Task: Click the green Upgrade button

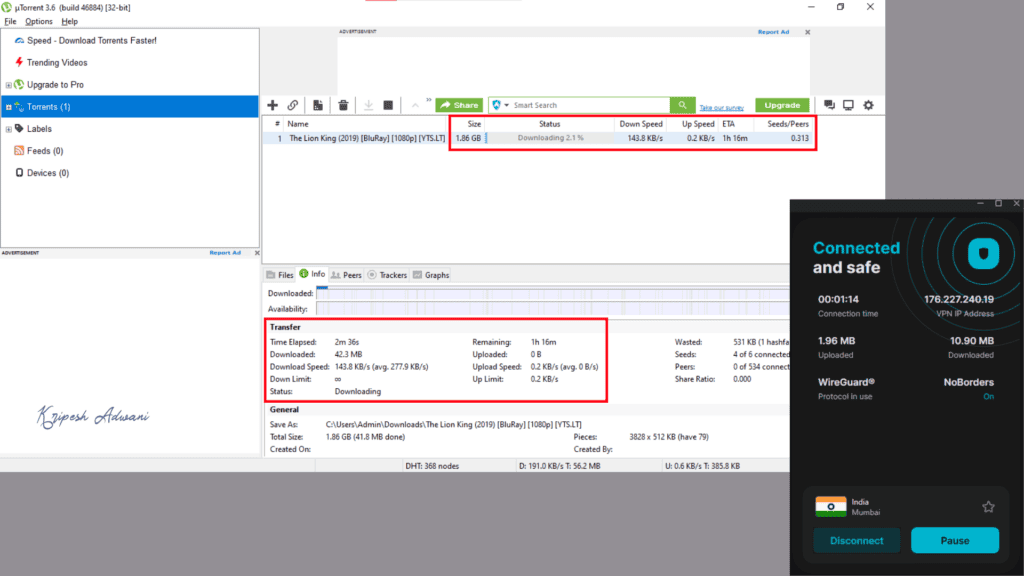Action: click(x=782, y=104)
